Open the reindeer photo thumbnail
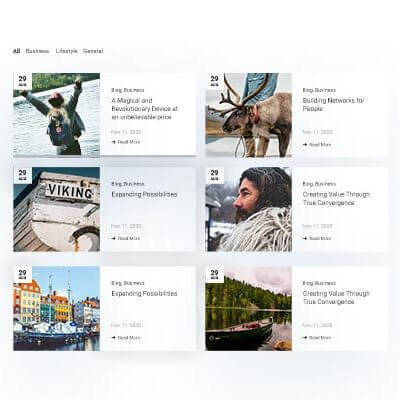Screen dimensions: 400x400 tap(249, 115)
